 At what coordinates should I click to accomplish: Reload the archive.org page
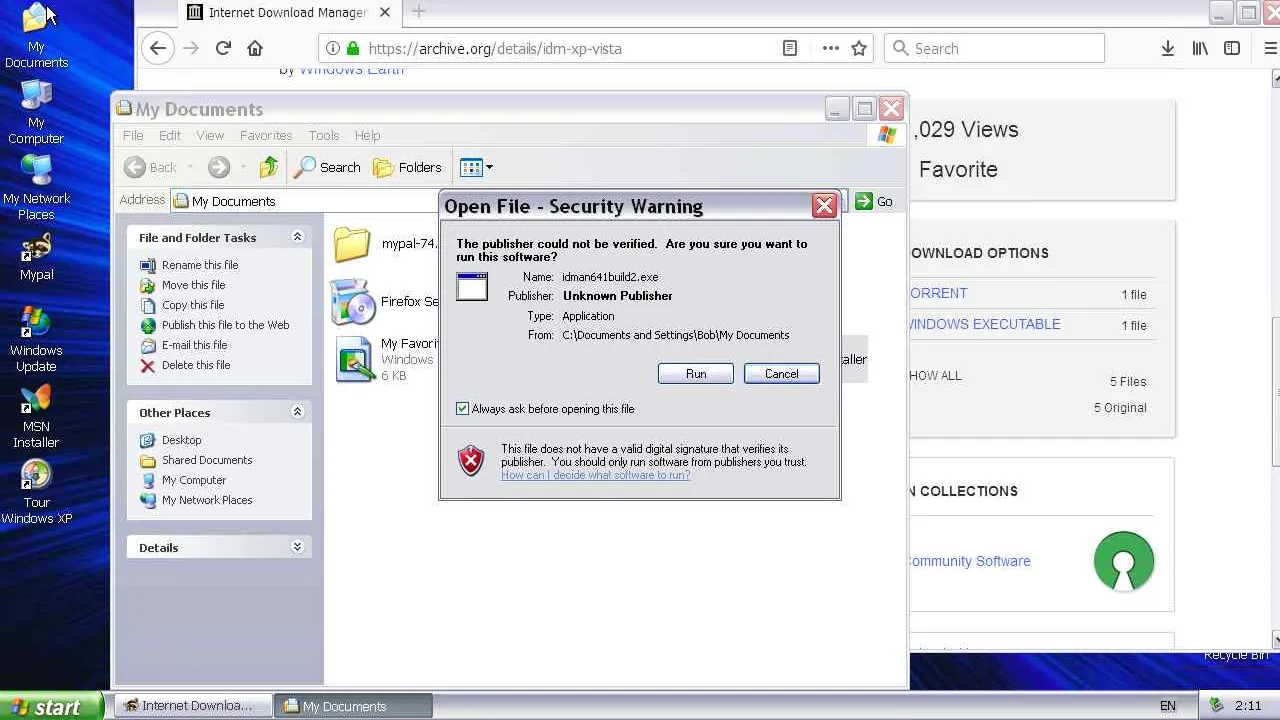[223, 48]
